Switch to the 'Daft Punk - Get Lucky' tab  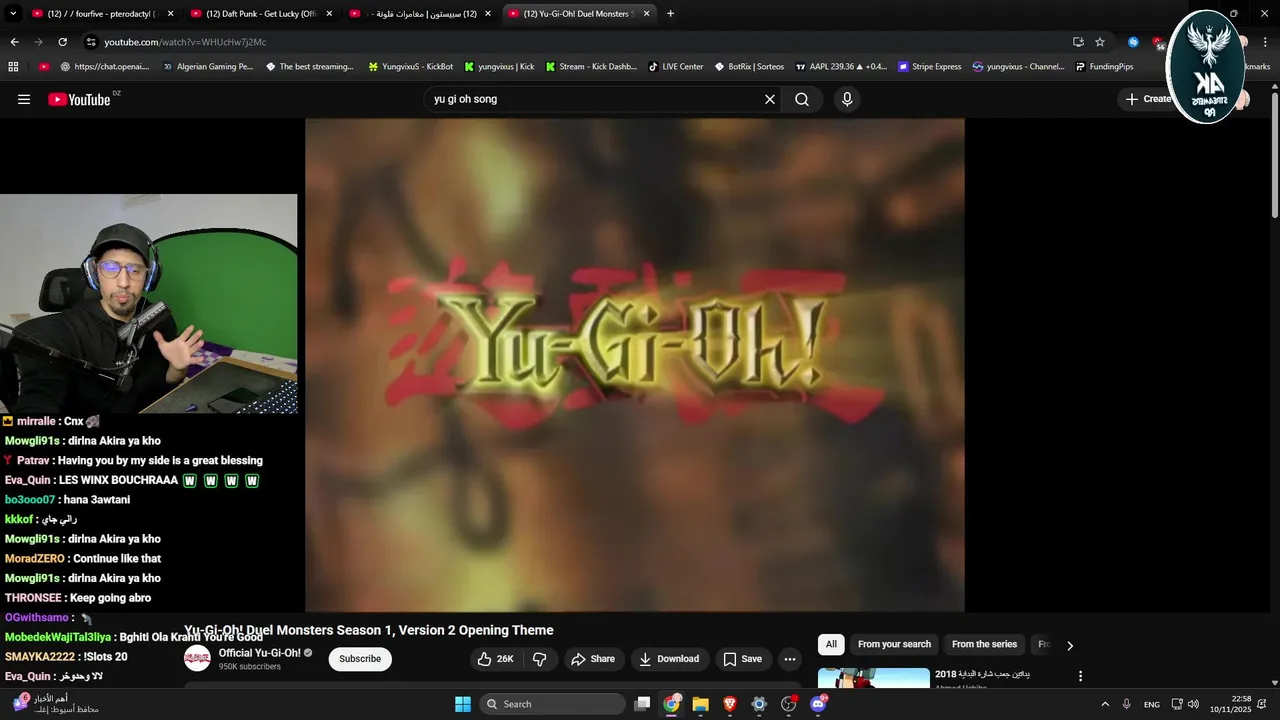[260, 14]
